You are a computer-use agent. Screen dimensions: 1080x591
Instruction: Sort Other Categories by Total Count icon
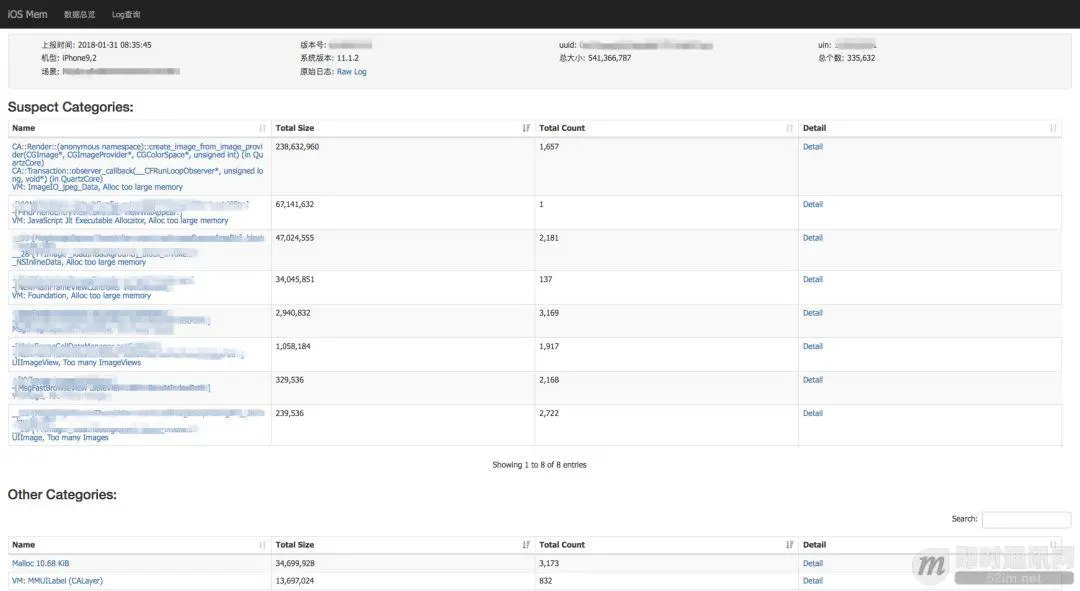point(789,545)
